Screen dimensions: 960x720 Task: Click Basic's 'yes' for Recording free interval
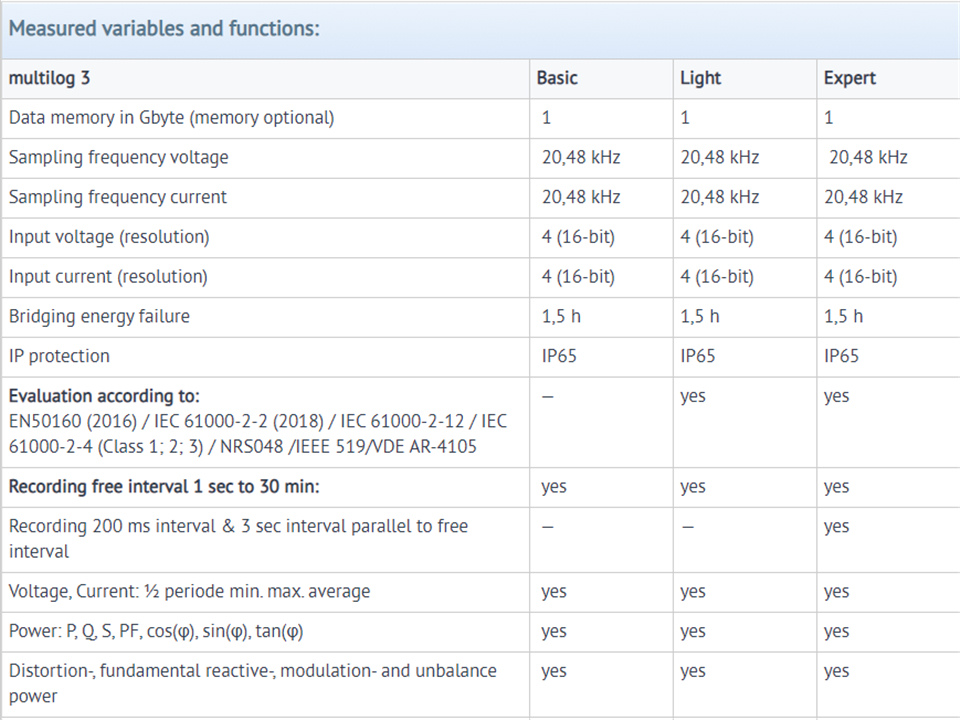tap(554, 487)
